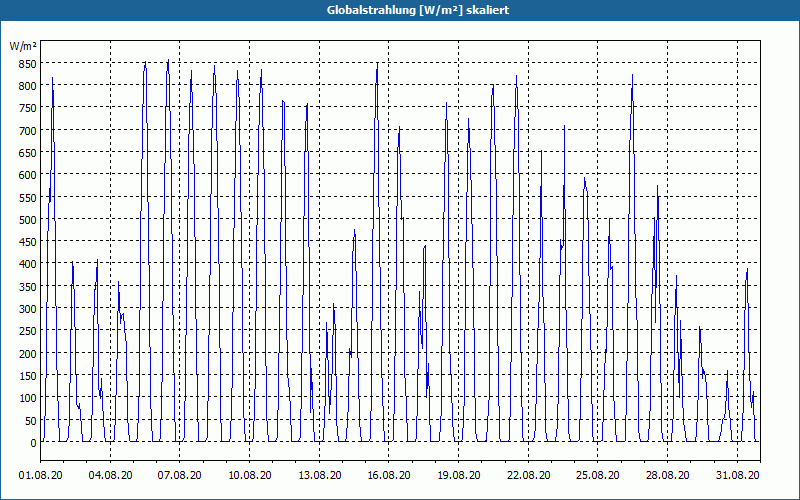Select the 19.08.20 date axis label
The height and width of the screenshot is (500, 800).
pyautogui.click(x=459, y=475)
